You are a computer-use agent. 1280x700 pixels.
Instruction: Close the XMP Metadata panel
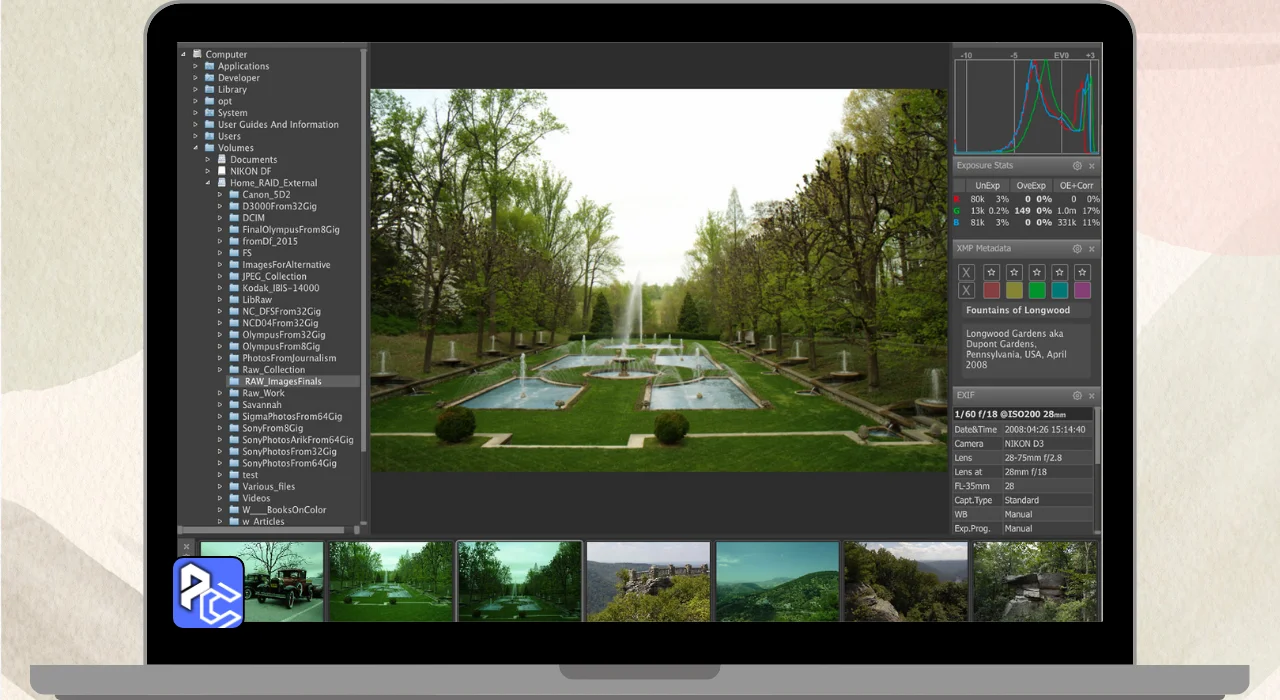pyautogui.click(x=1092, y=249)
